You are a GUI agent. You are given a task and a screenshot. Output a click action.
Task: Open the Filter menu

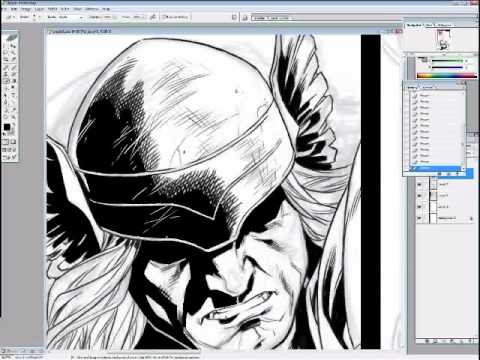point(65,9)
